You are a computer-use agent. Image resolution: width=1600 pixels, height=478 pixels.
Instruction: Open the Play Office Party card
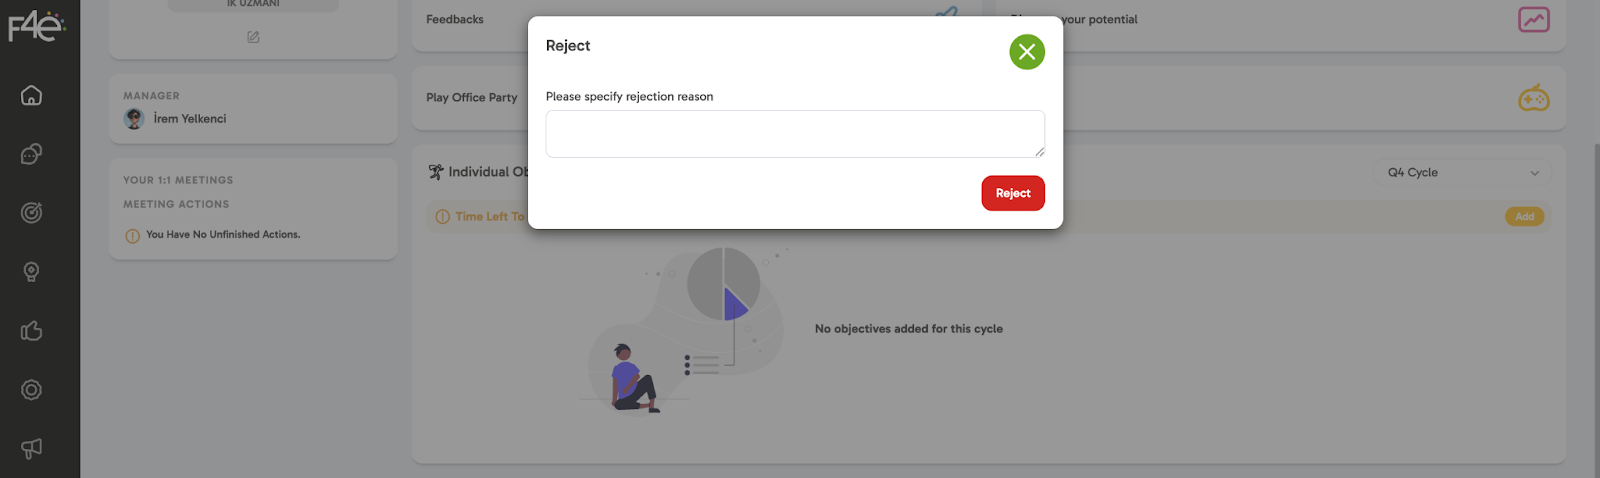coord(472,98)
